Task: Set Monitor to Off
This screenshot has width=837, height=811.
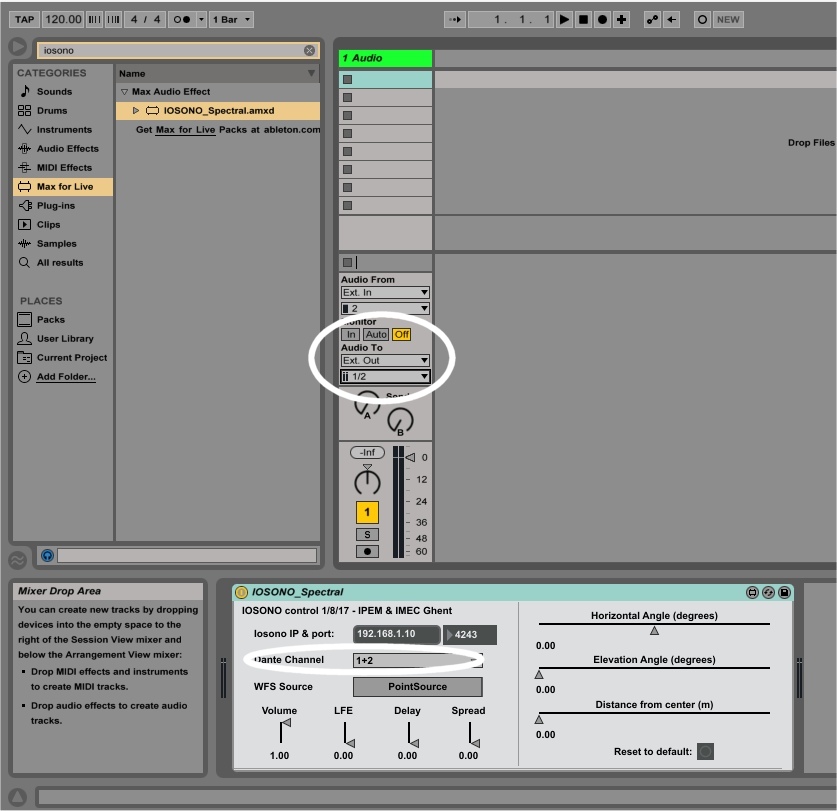Action: pyautogui.click(x=401, y=335)
